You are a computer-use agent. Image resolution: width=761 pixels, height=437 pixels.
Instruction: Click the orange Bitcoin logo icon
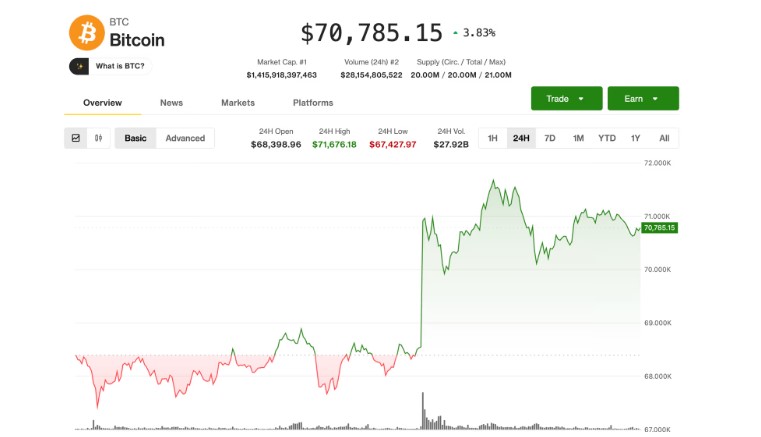point(86,33)
